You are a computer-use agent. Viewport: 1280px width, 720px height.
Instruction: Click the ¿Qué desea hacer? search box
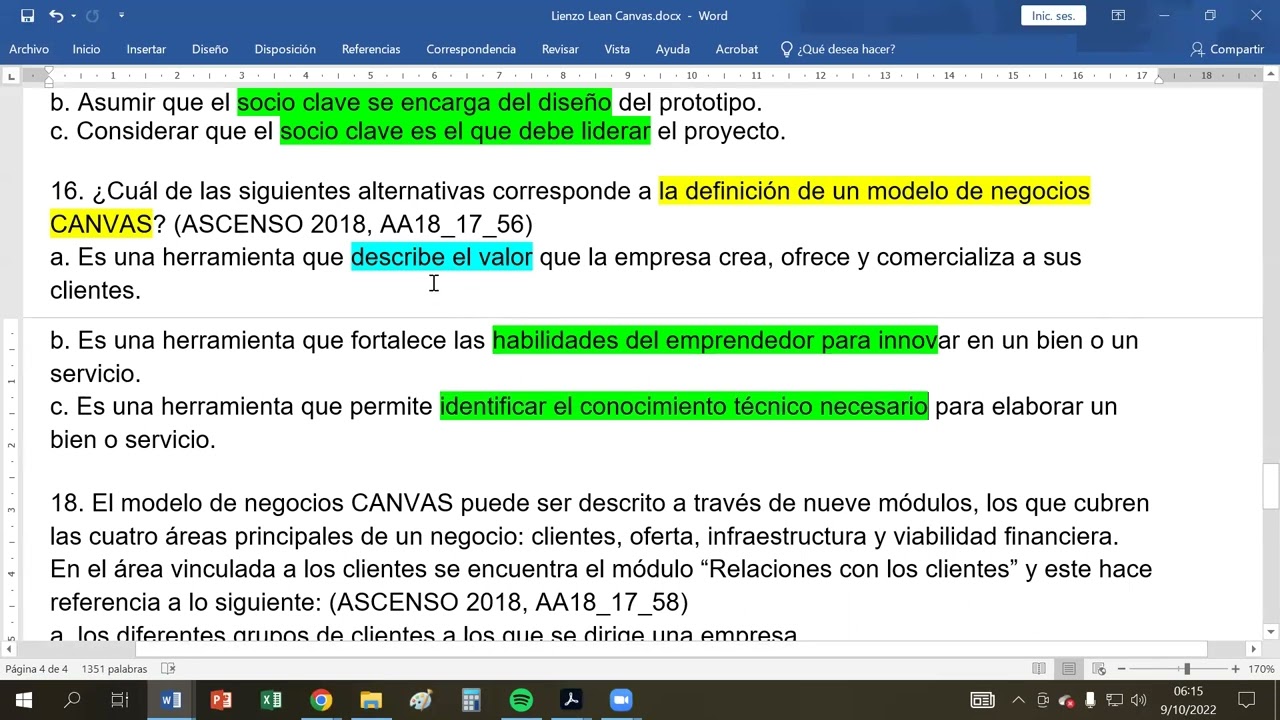838,49
